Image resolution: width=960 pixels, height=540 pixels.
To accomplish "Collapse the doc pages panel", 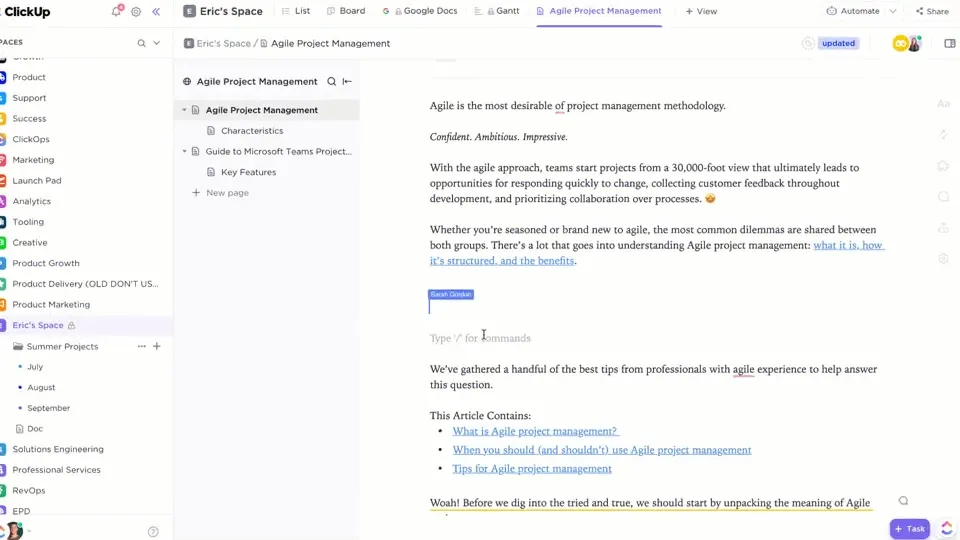I will (347, 81).
